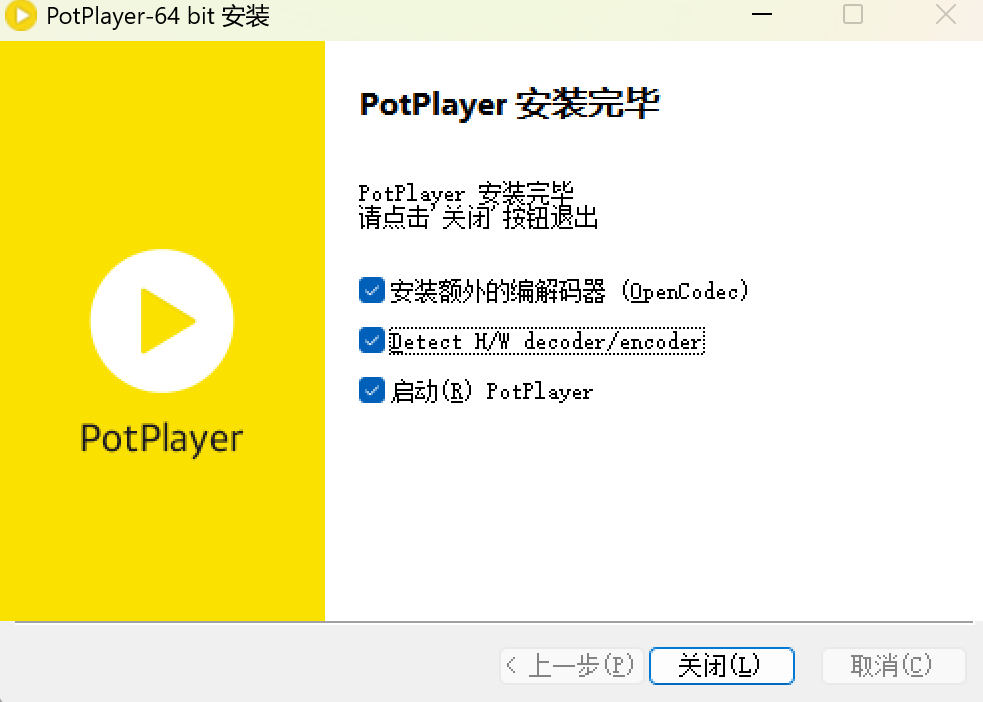Click the PotPlayer icon in the title bar
The width and height of the screenshot is (983, 702).
[19, 16]
